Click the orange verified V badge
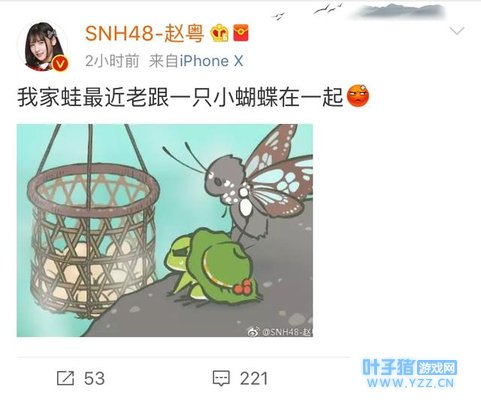The height and width of the screenshot is (400, 481). (60, 63)
